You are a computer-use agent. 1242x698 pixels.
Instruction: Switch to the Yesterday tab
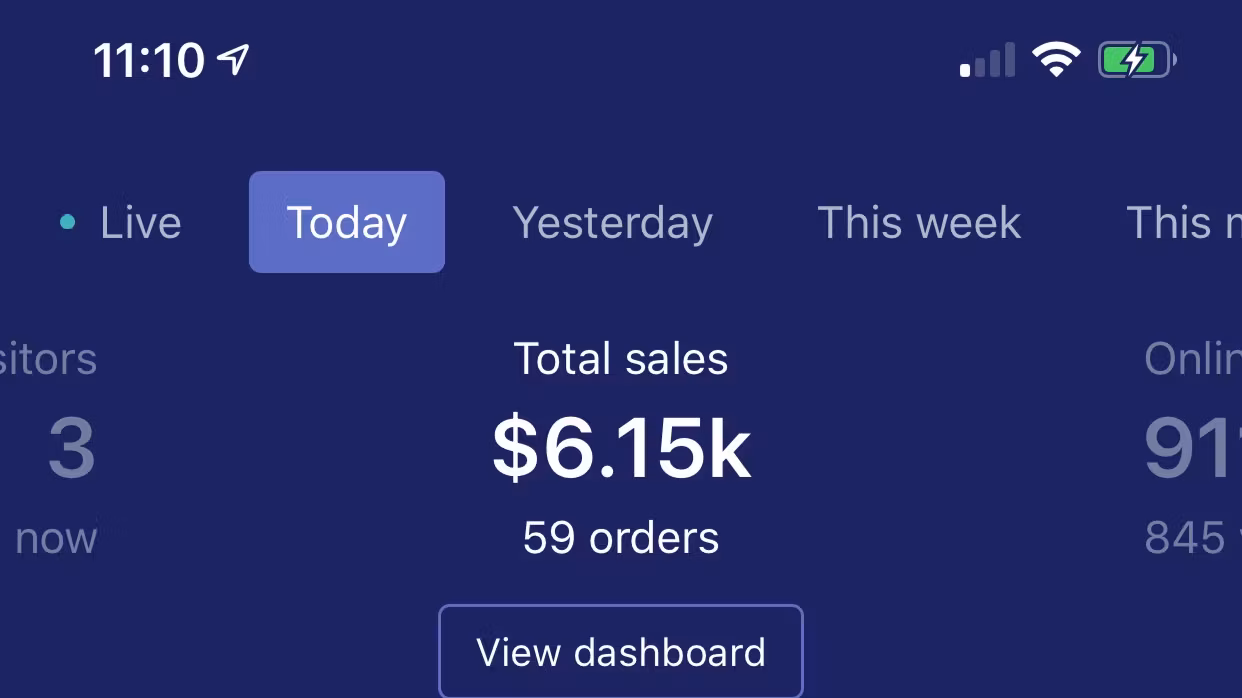612,222
